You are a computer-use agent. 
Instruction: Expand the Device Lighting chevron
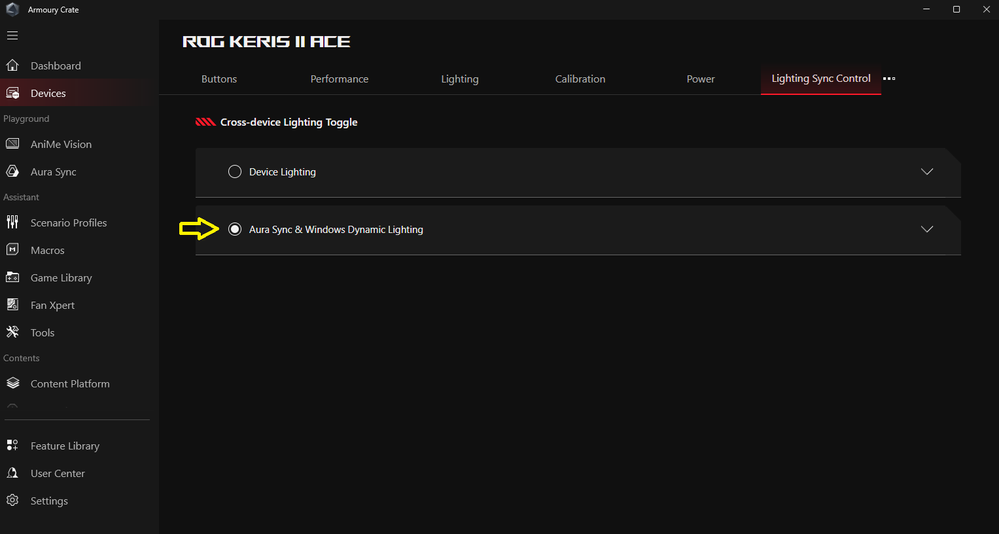(x=927, y=171)
